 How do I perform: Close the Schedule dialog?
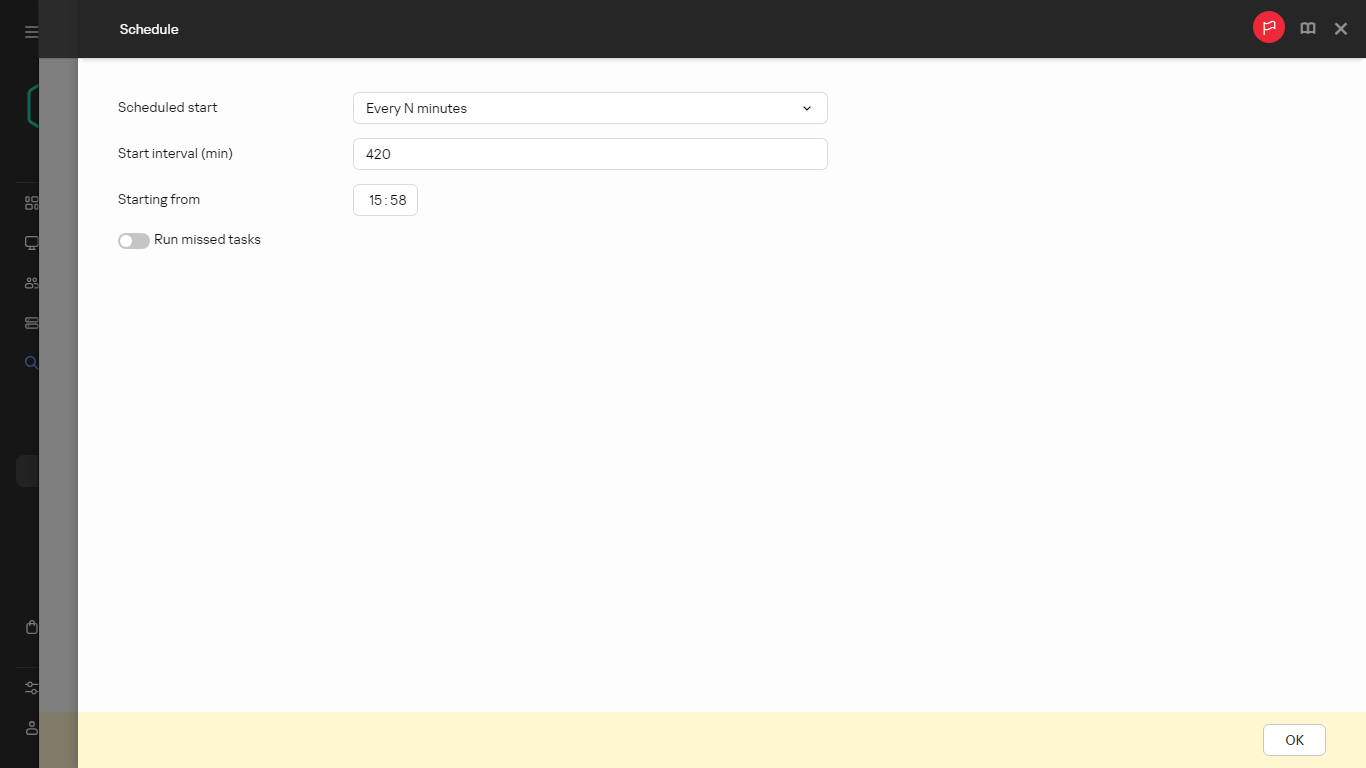tap(1340, 28)
